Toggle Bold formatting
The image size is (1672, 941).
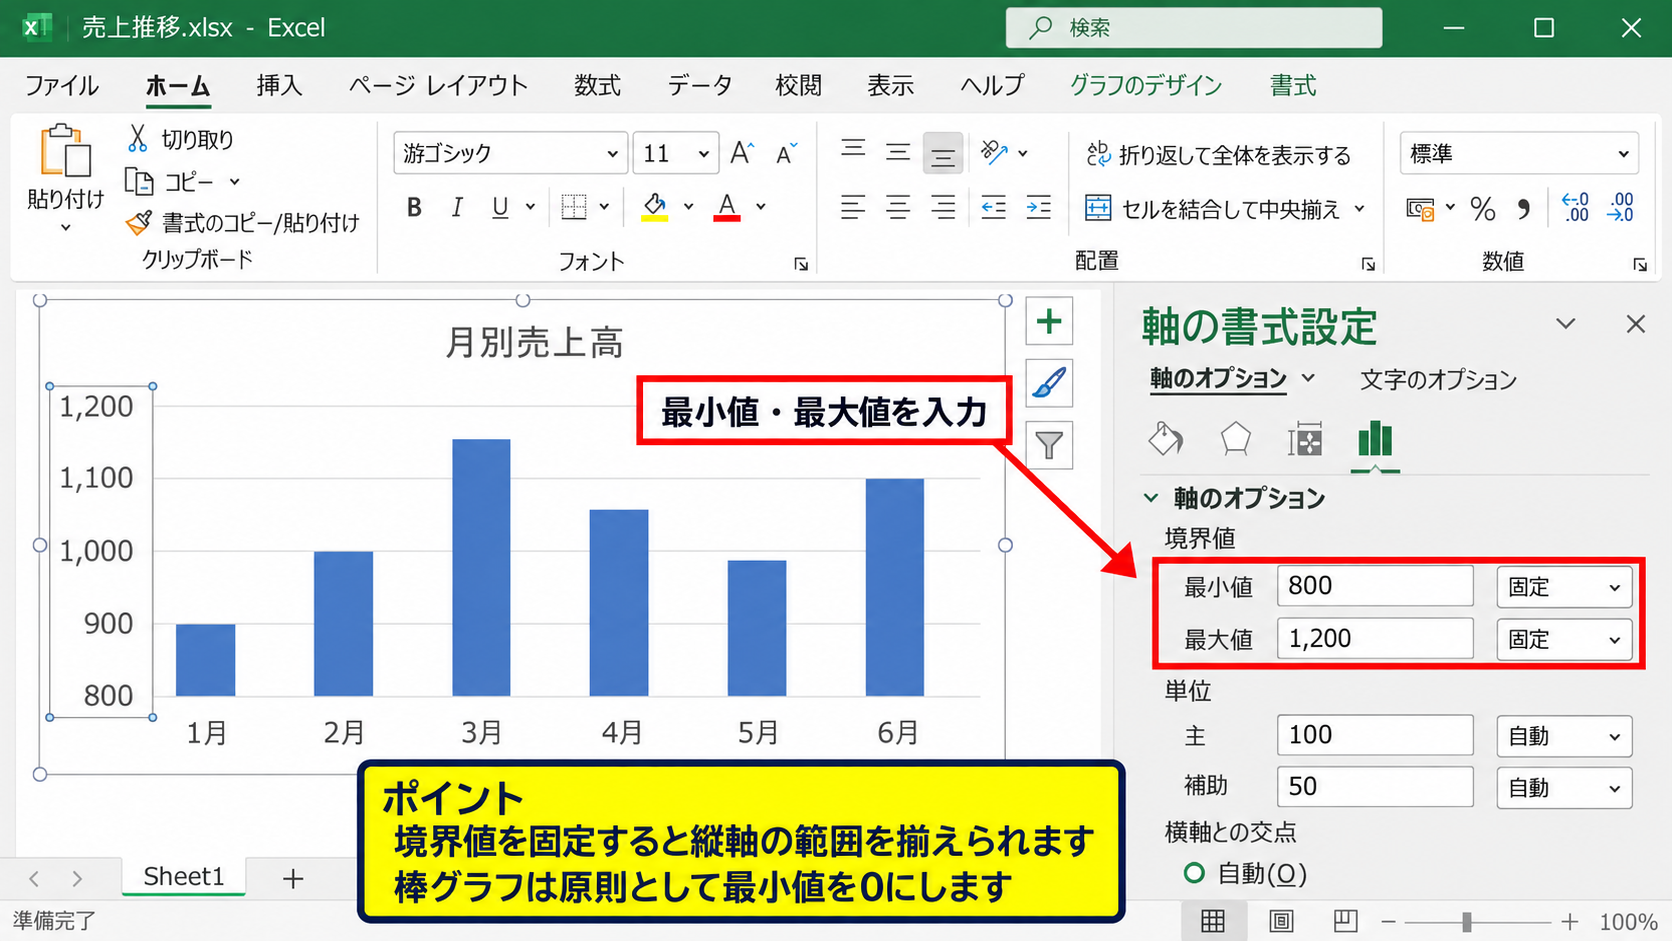[x=414, y=207]
